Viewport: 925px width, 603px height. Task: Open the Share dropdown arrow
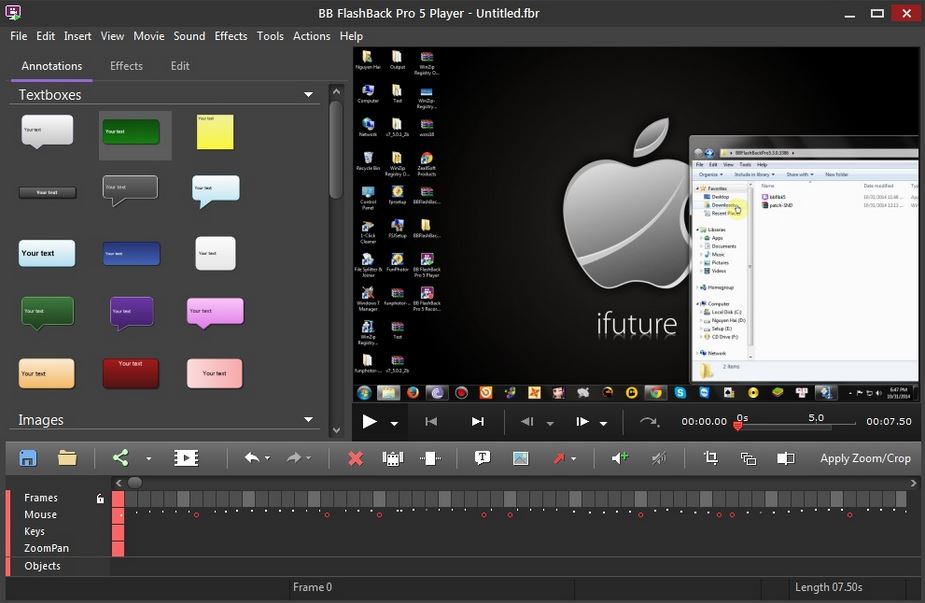click(149, 458)
